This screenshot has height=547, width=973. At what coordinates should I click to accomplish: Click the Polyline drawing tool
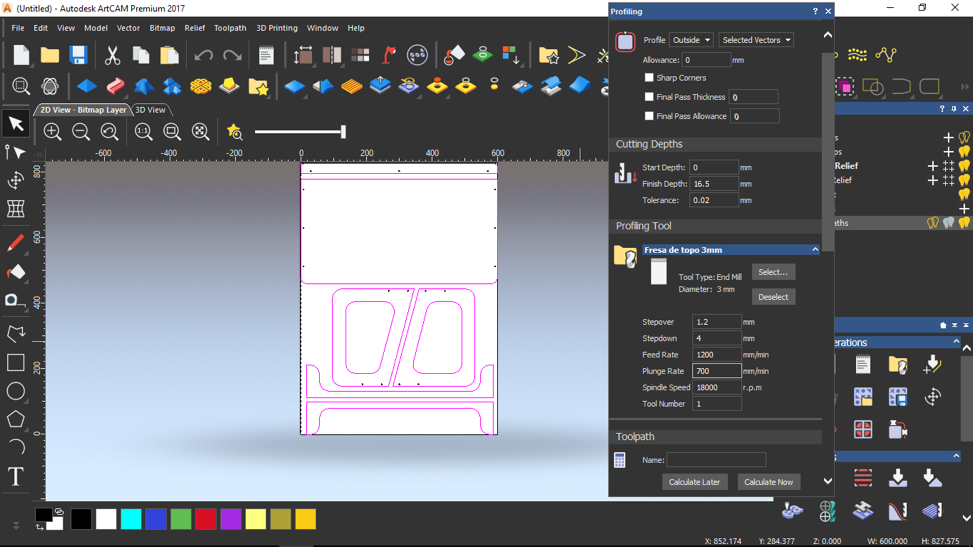16,334
